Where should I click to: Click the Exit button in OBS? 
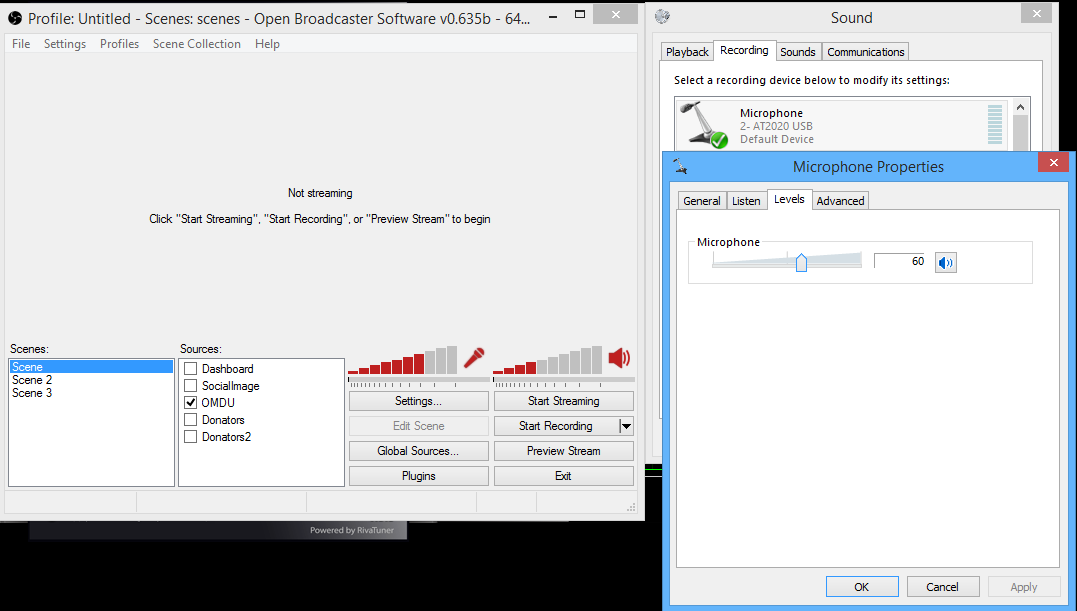(564, 476)
